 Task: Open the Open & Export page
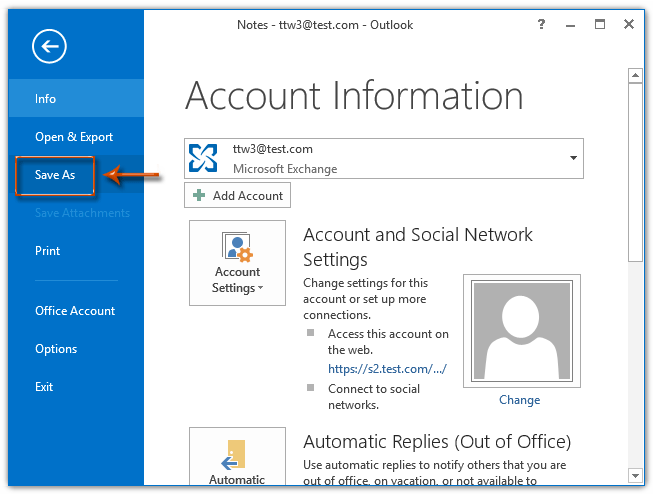coord(76,137)
